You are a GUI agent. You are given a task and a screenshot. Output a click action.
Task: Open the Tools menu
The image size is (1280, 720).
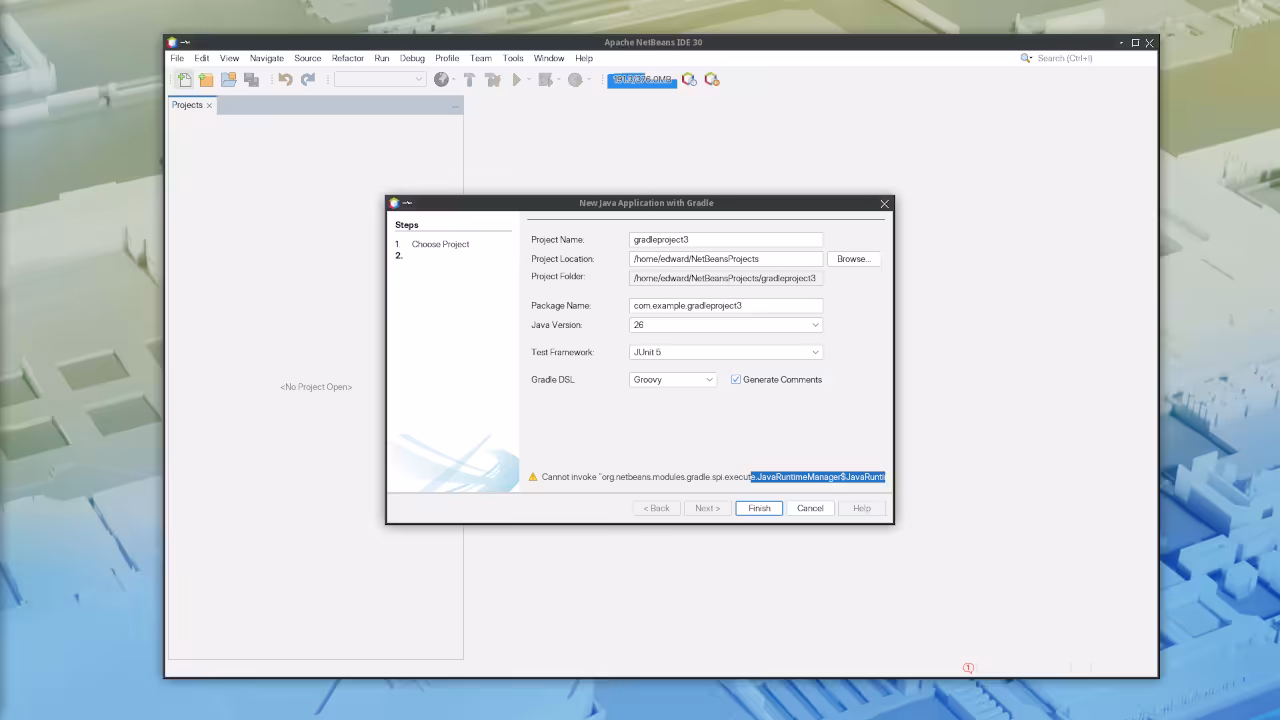[x=513, y=58]
